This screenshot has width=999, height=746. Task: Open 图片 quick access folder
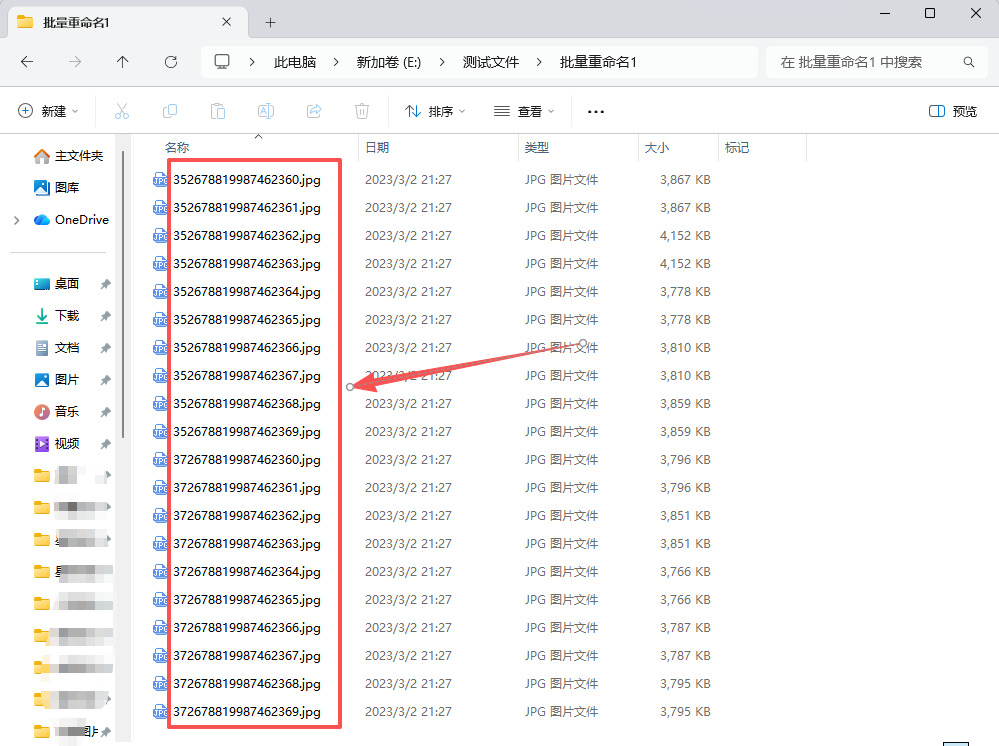[57, 380]
